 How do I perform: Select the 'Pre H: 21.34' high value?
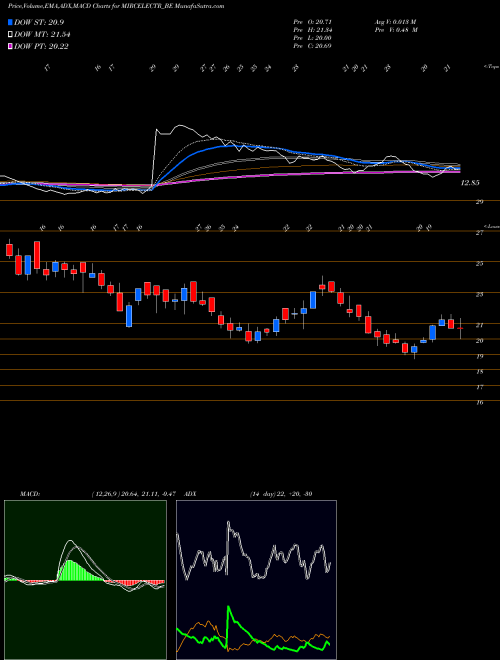(x=313, y=29)
